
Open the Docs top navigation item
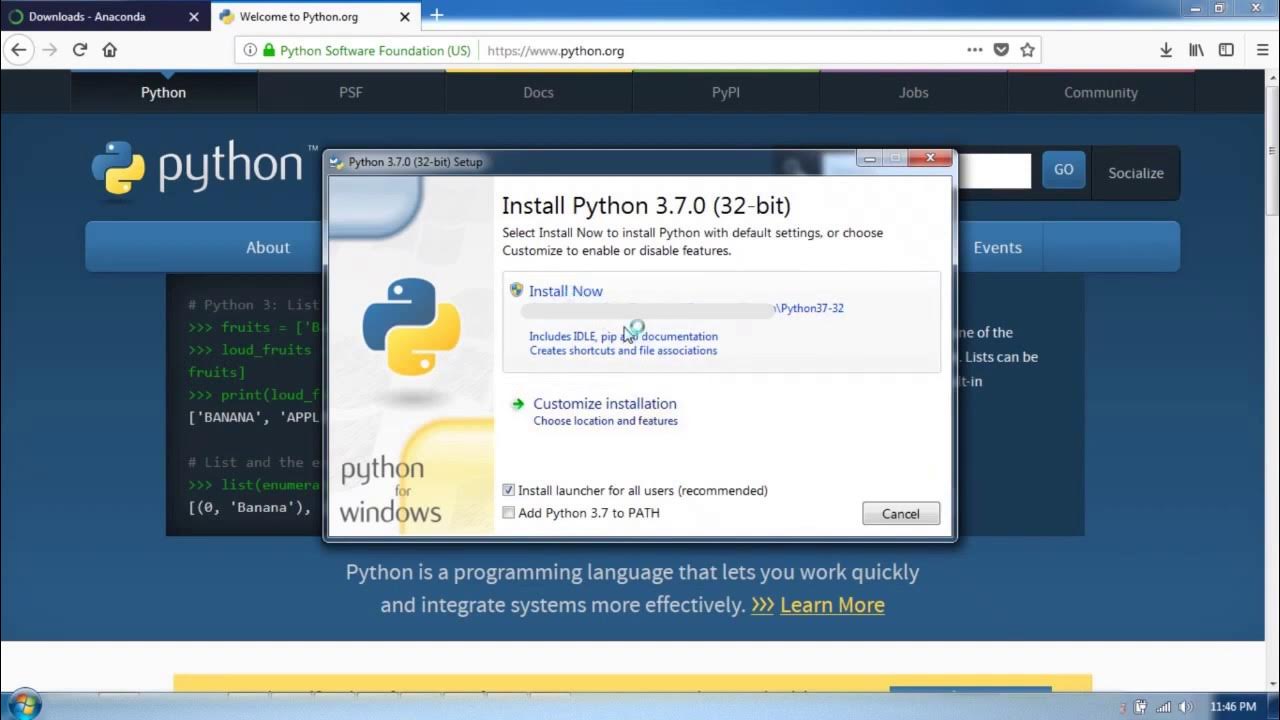[538, 92]
